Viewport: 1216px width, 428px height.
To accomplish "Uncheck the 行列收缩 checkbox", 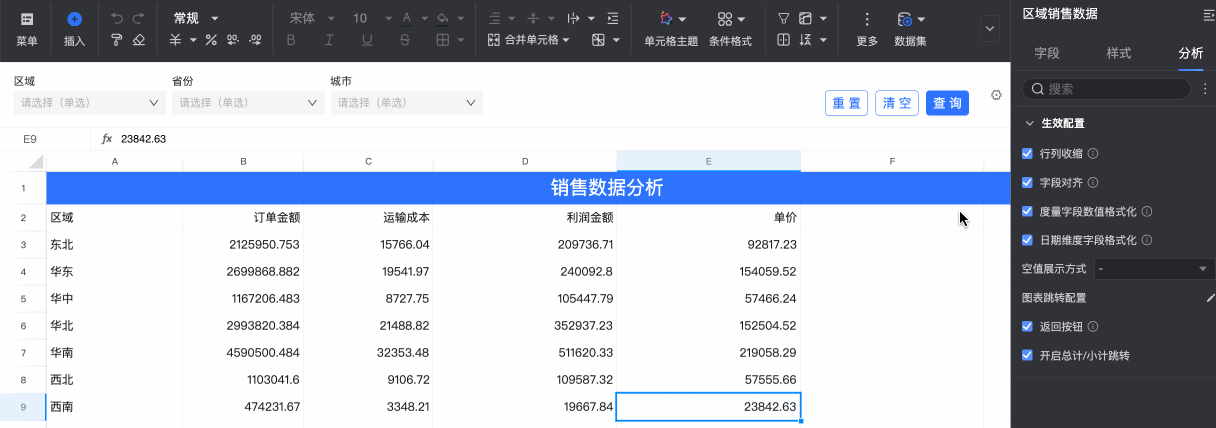I will 1027,154.
